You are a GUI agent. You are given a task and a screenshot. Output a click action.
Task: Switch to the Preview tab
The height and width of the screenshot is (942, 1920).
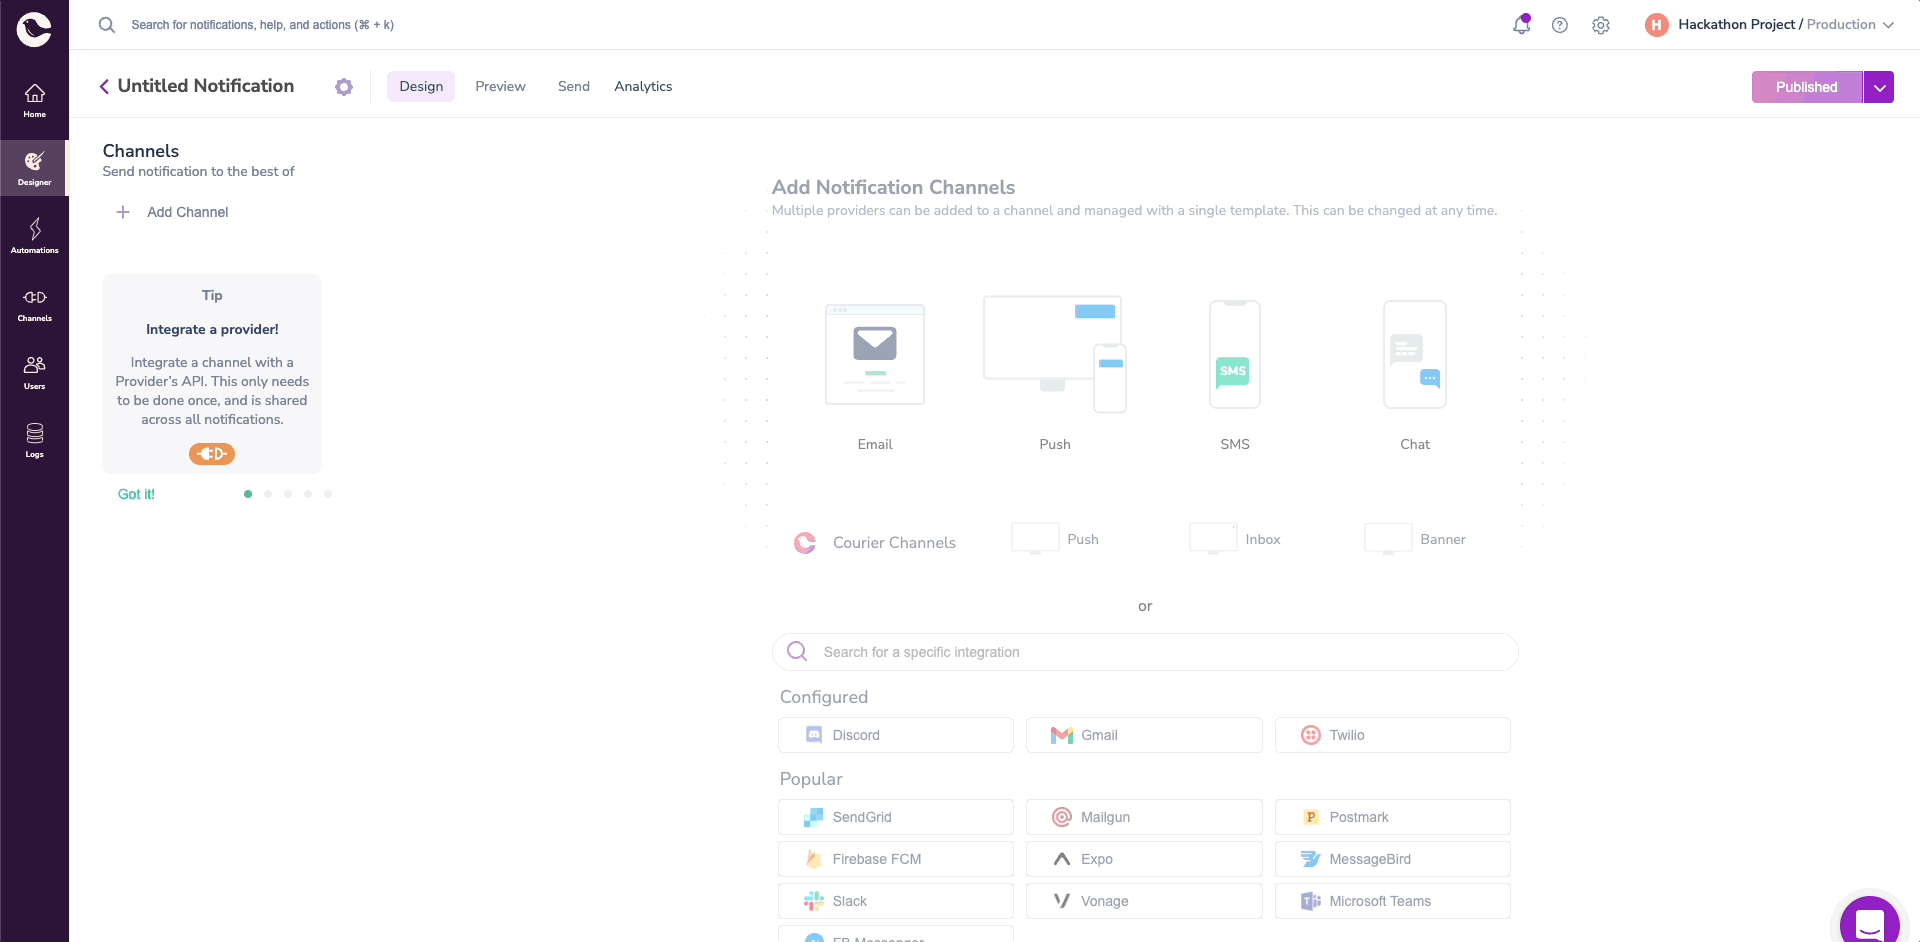[500, 87]
